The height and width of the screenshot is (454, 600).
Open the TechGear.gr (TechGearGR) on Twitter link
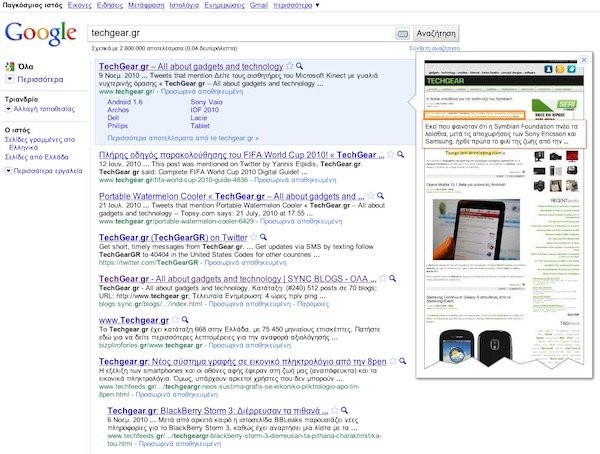(x=173, y=237)
